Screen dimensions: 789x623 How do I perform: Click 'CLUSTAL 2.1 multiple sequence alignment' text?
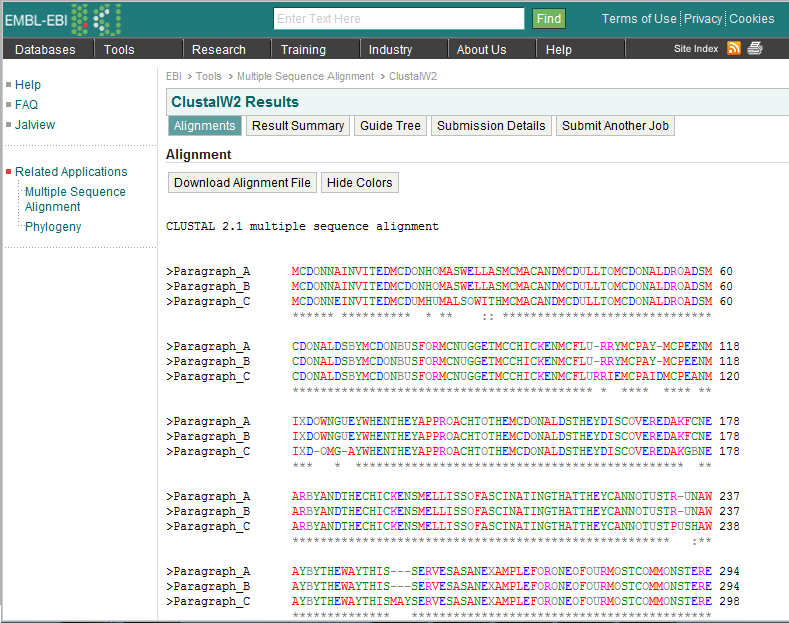click(x=302, y=226)
